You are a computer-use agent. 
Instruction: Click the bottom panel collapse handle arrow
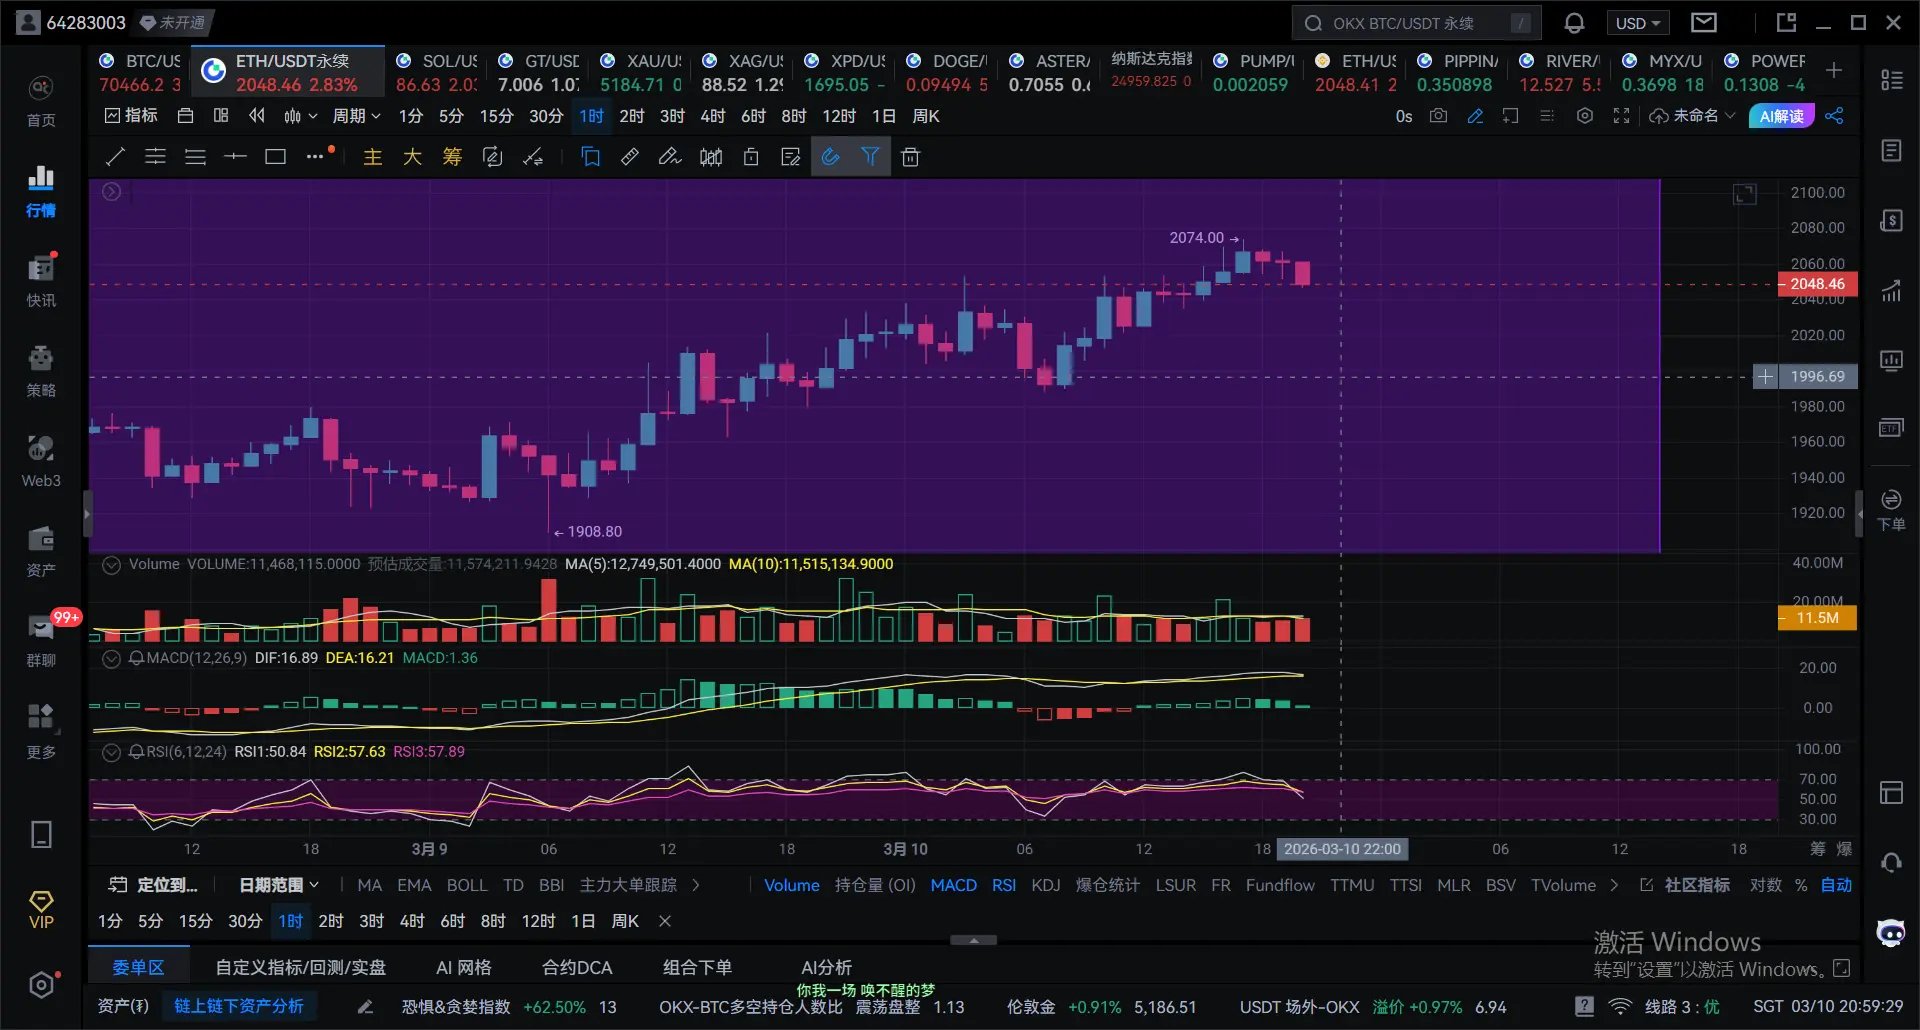973,940
